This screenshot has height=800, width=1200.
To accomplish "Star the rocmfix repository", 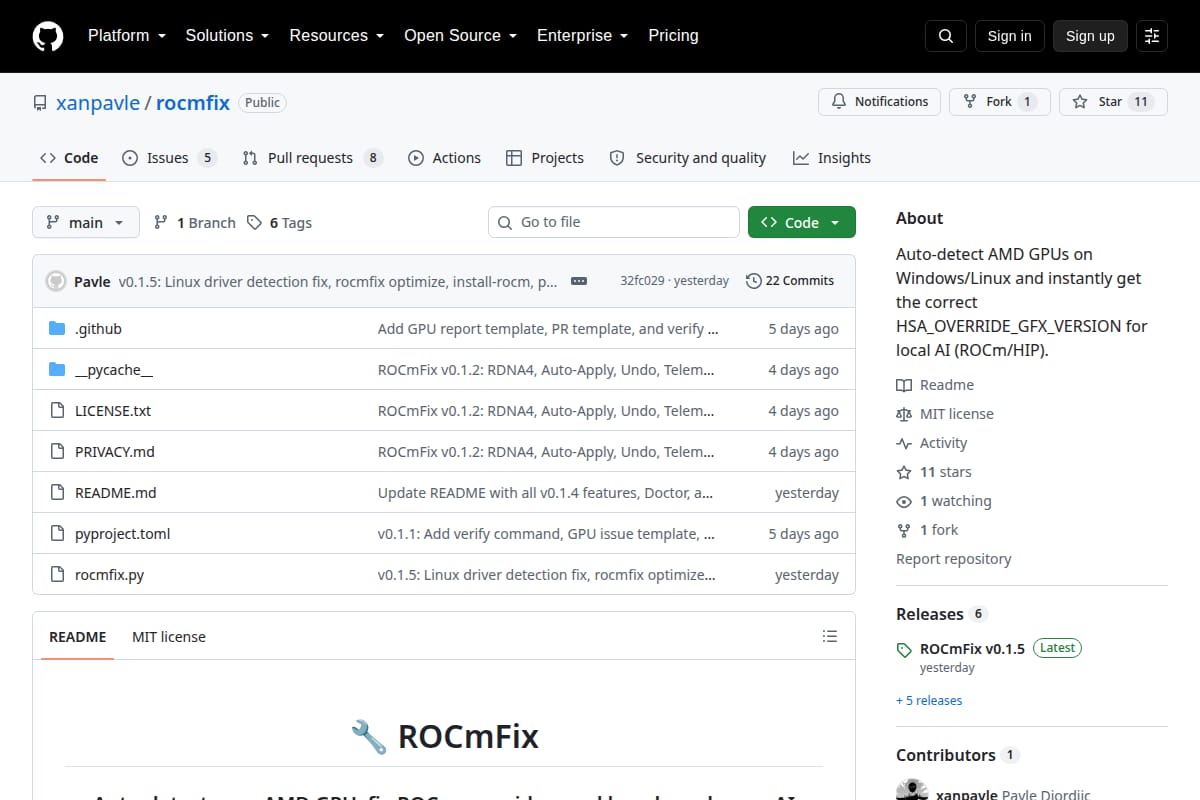I will click(1113, 102).
